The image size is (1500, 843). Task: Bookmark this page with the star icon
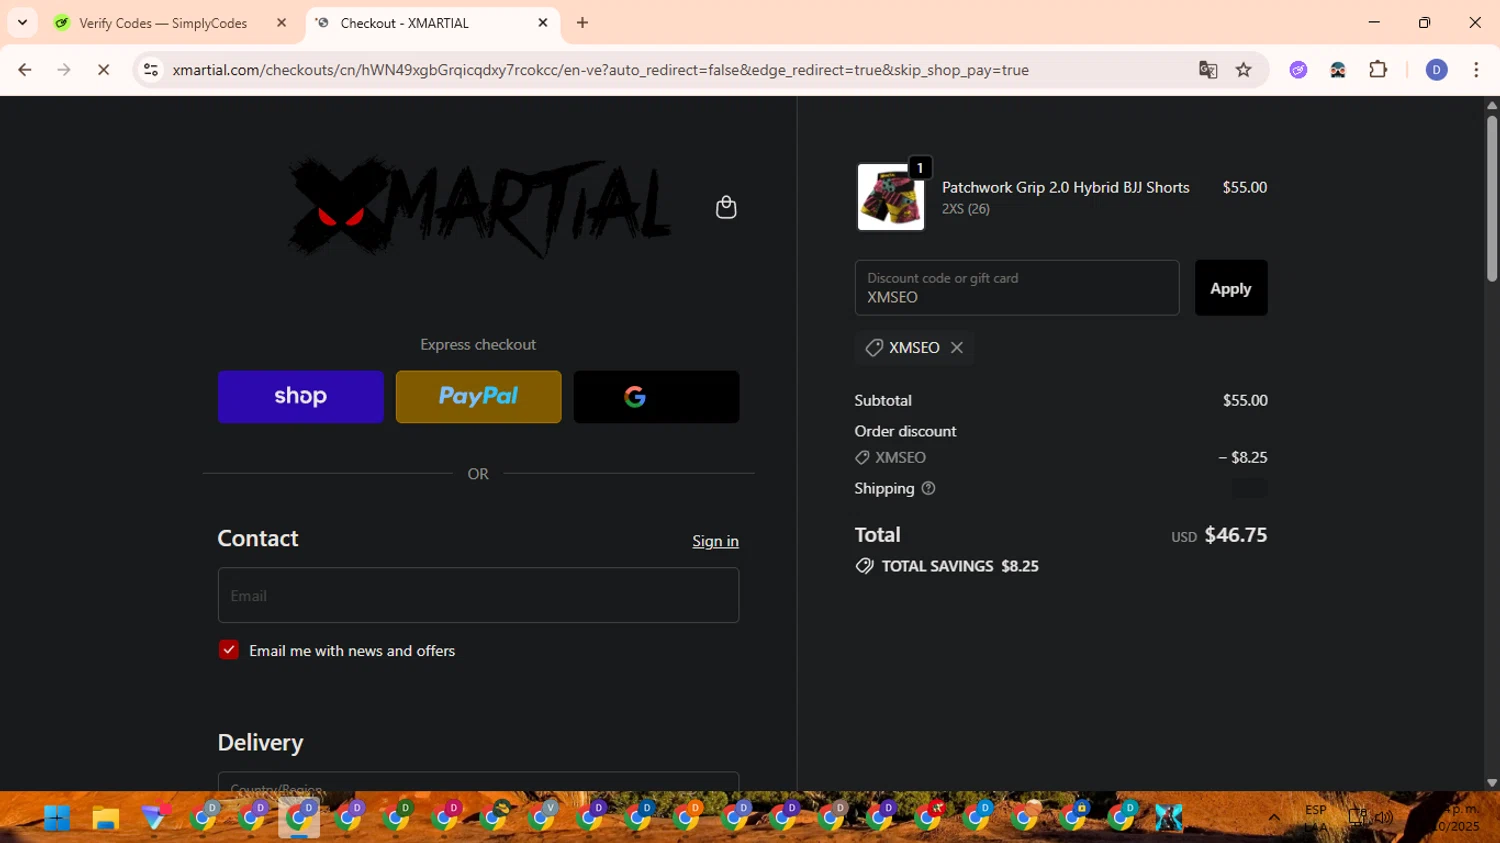pos(1244,70)
